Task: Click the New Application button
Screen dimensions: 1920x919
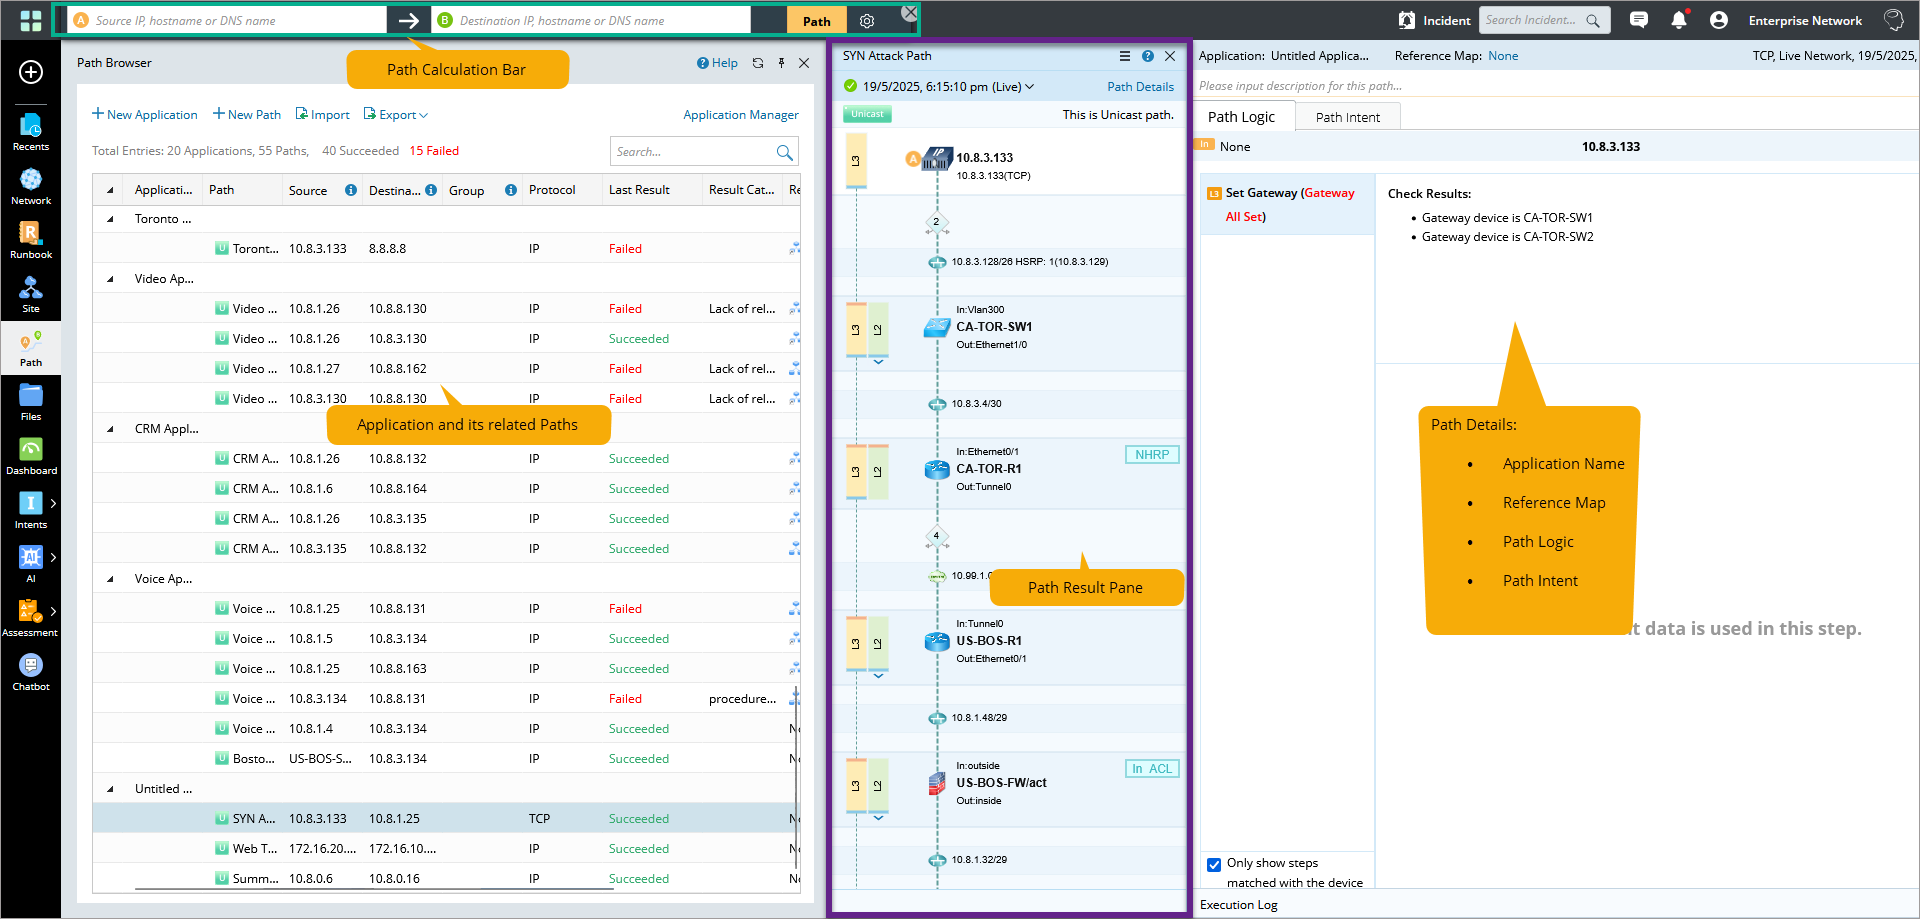Action: pyautogui.click(x=145, y=115)
